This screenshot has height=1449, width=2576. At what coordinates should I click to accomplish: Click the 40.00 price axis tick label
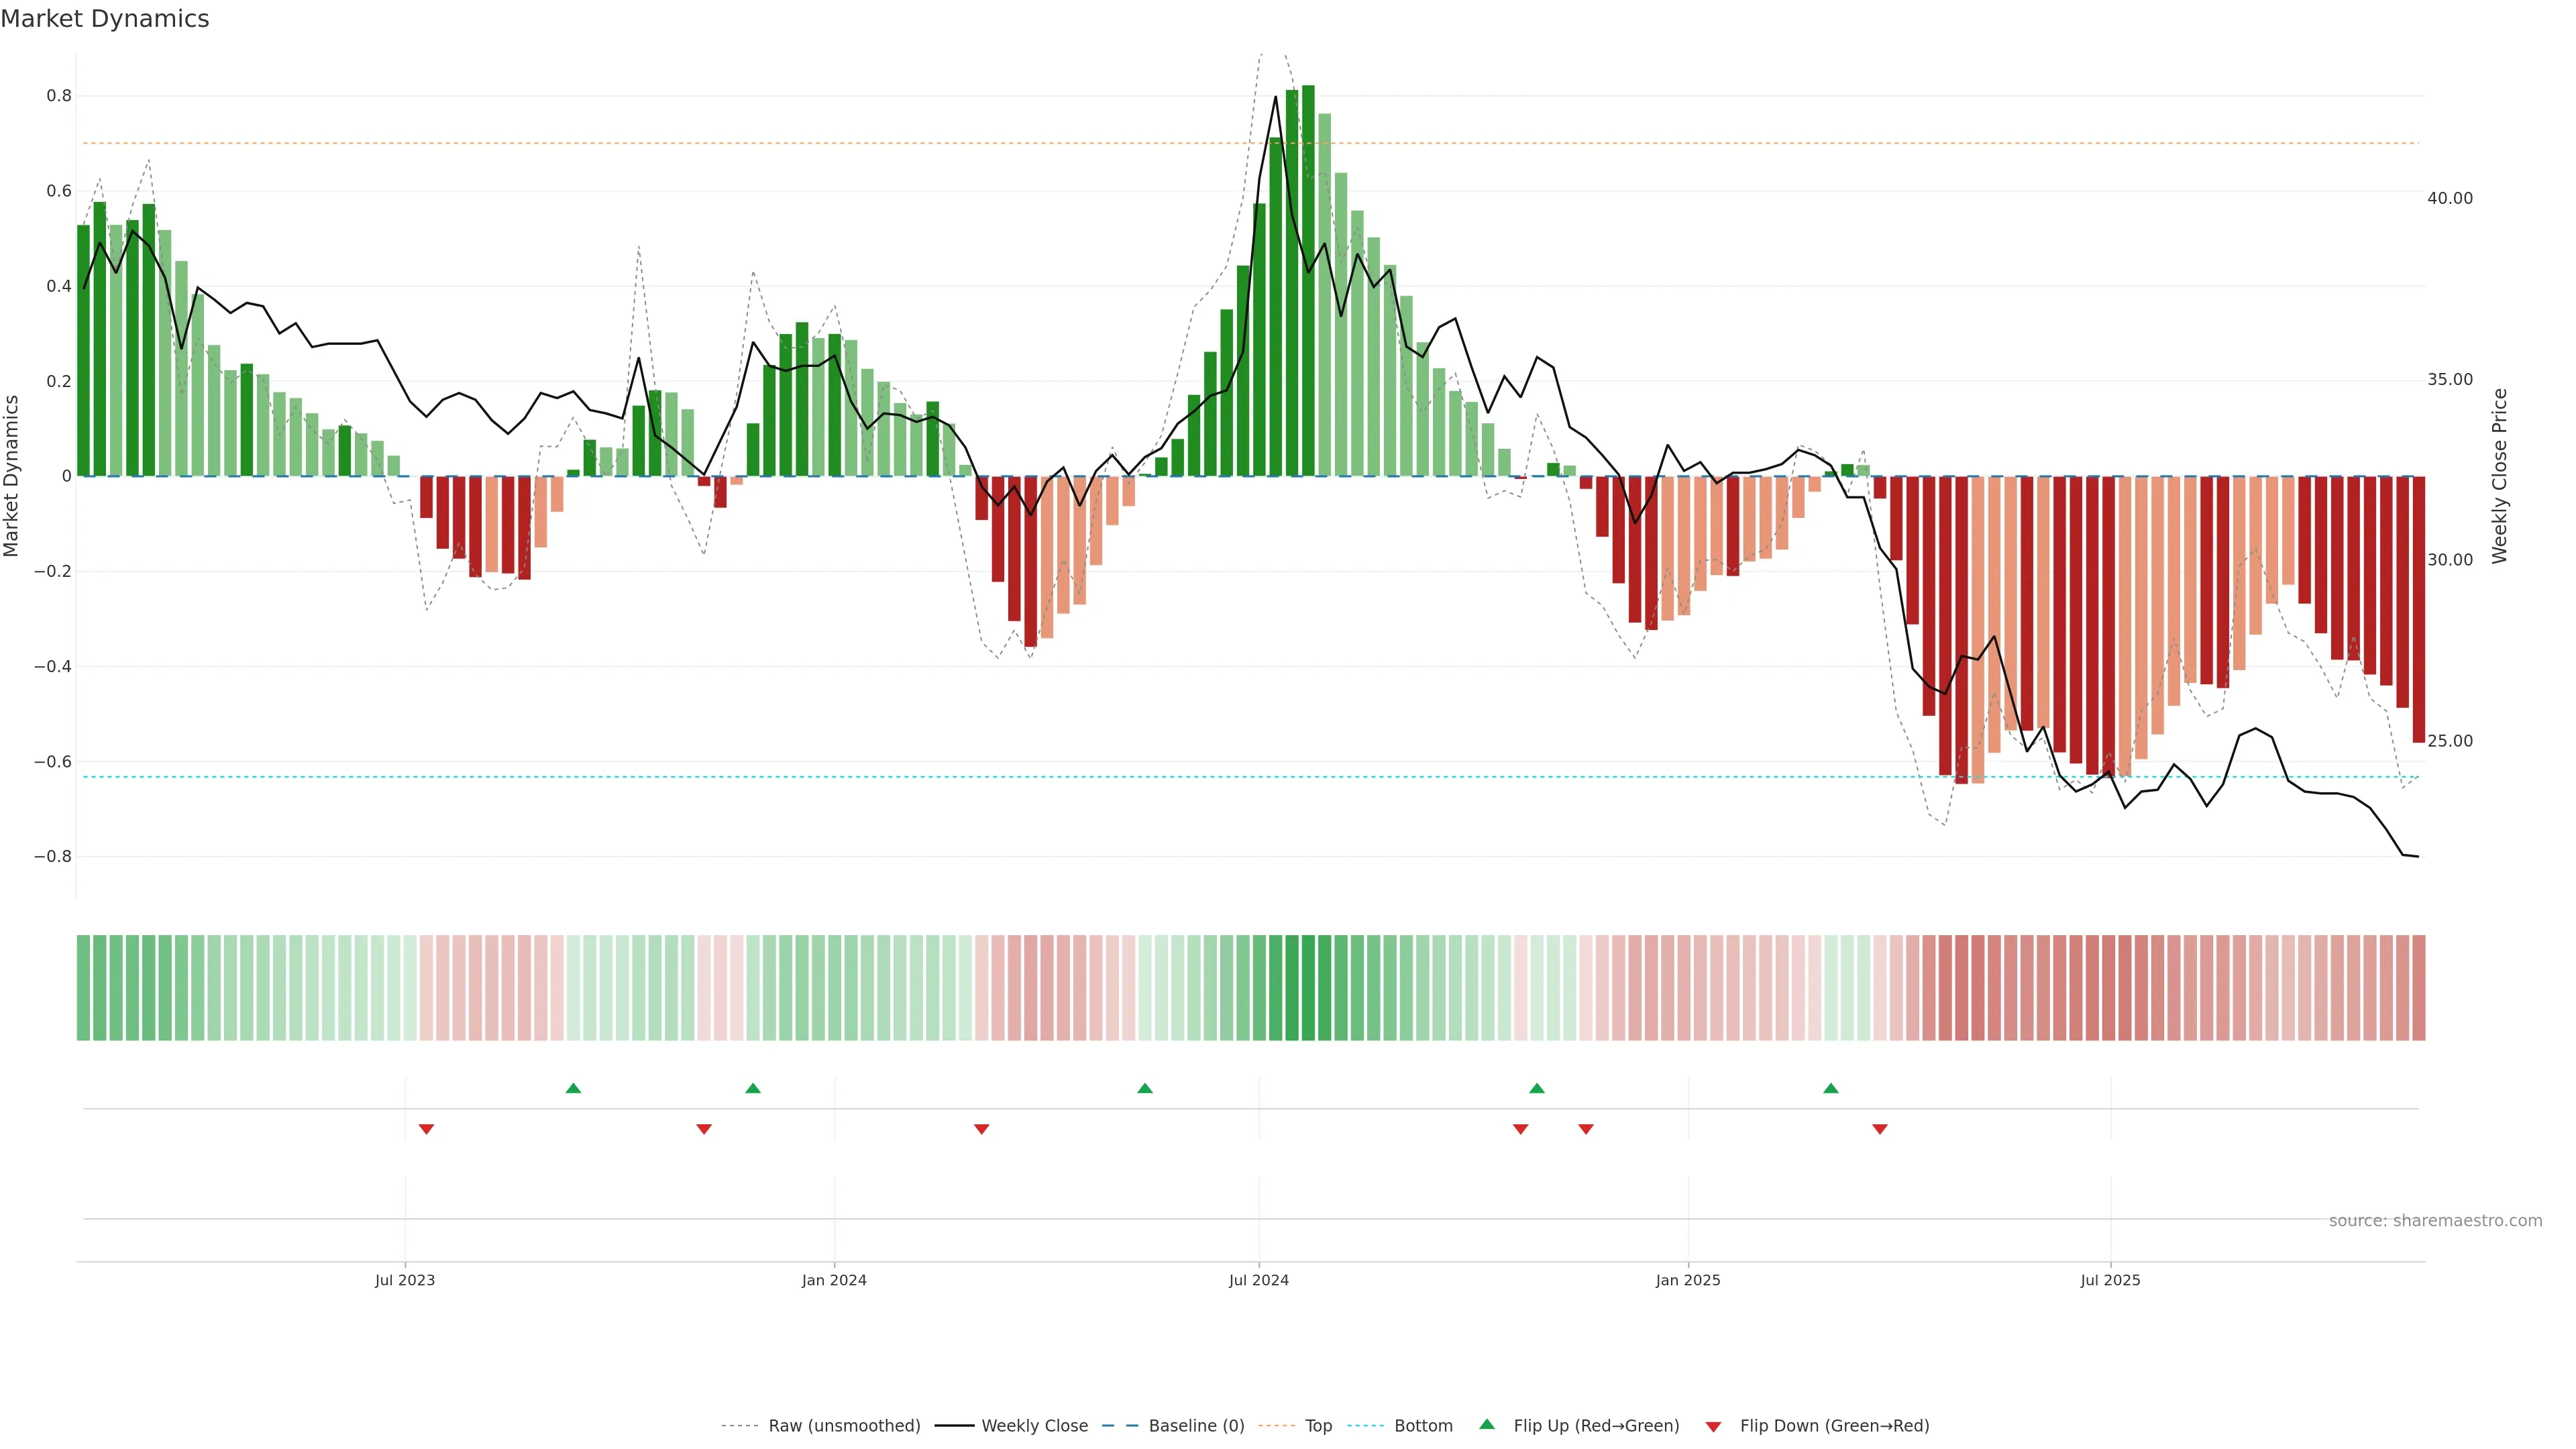coord(2449,198)
